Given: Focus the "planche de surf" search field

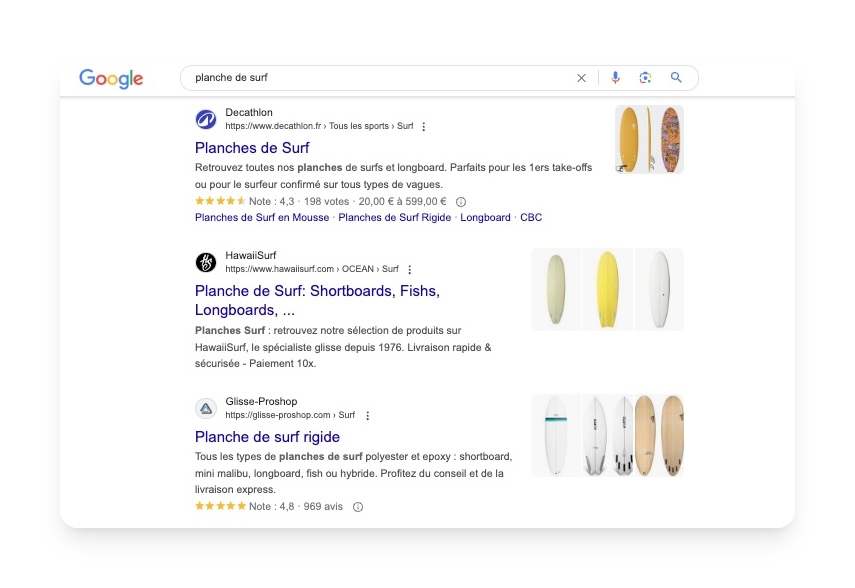Looking at the screenshot, I should pyautogui.click(x=380, y=78).
